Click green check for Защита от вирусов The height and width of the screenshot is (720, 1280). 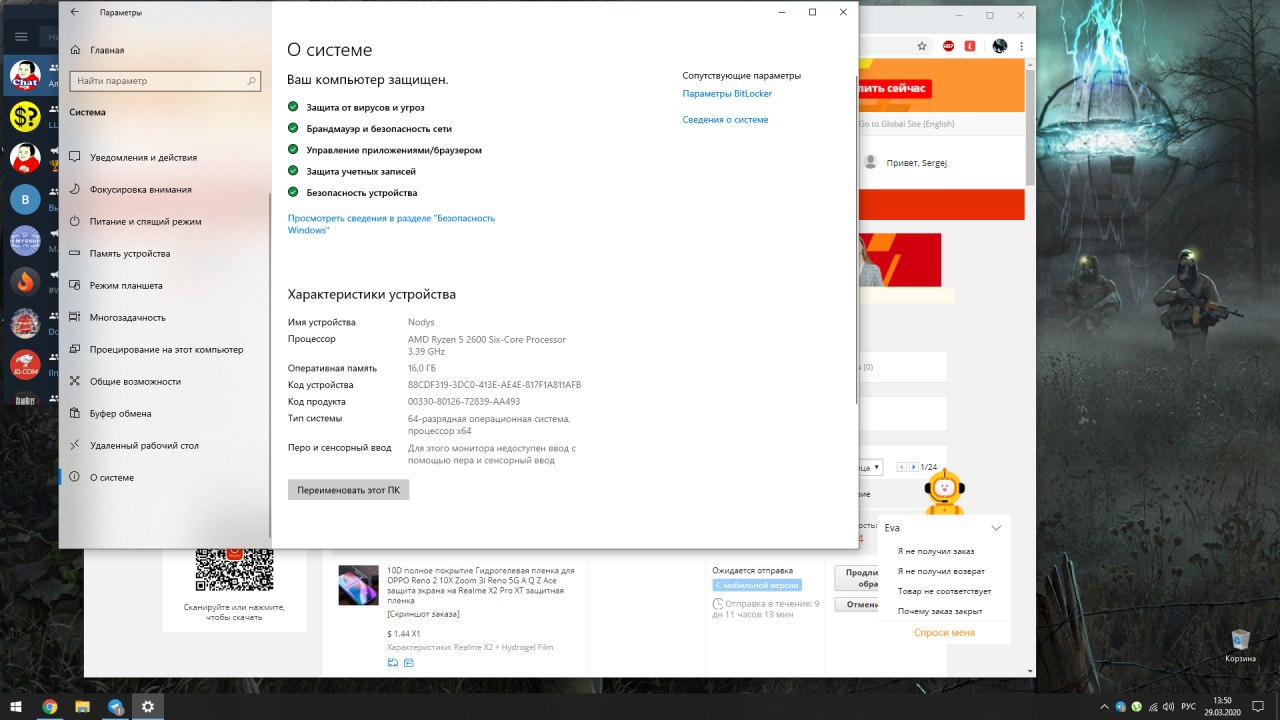click(293, 106)
